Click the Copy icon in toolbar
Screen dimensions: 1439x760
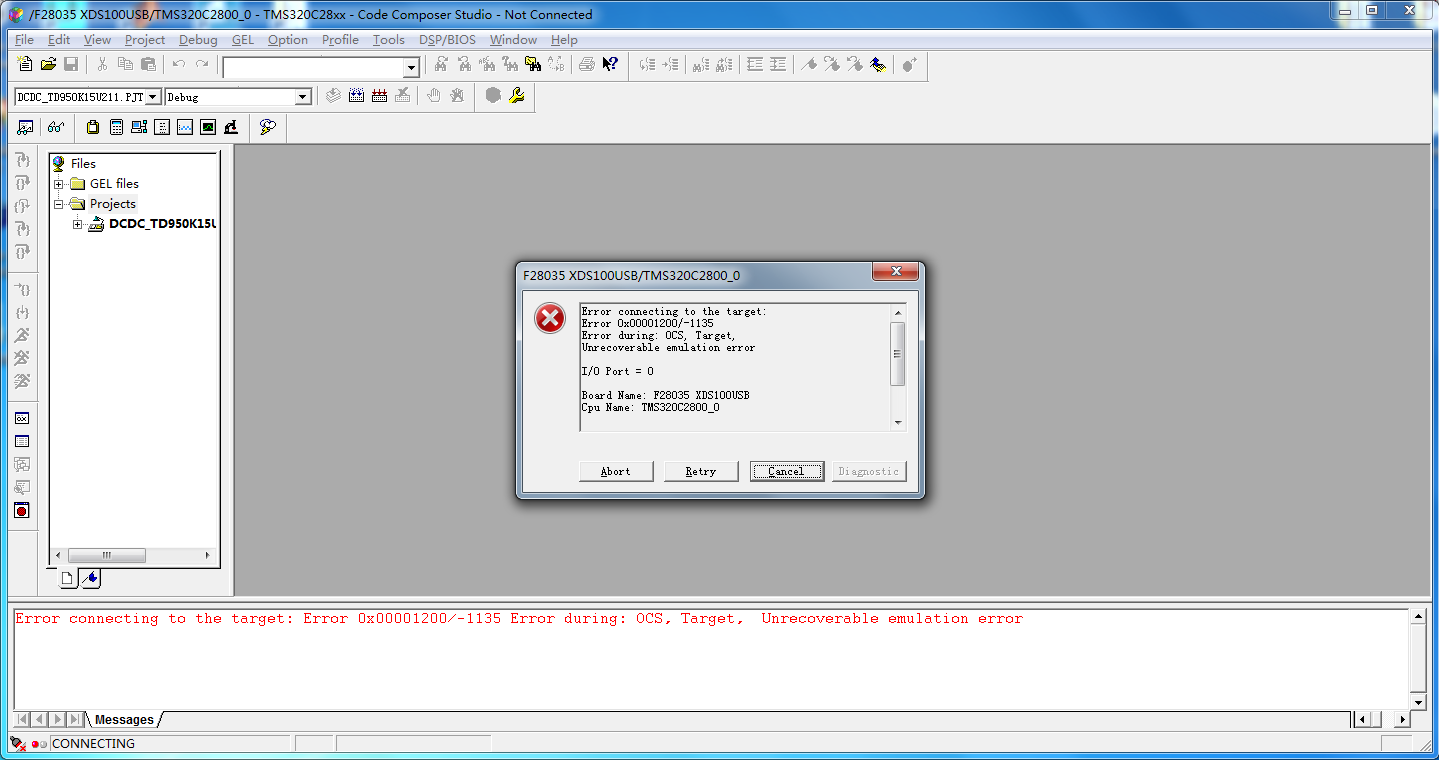125,65
